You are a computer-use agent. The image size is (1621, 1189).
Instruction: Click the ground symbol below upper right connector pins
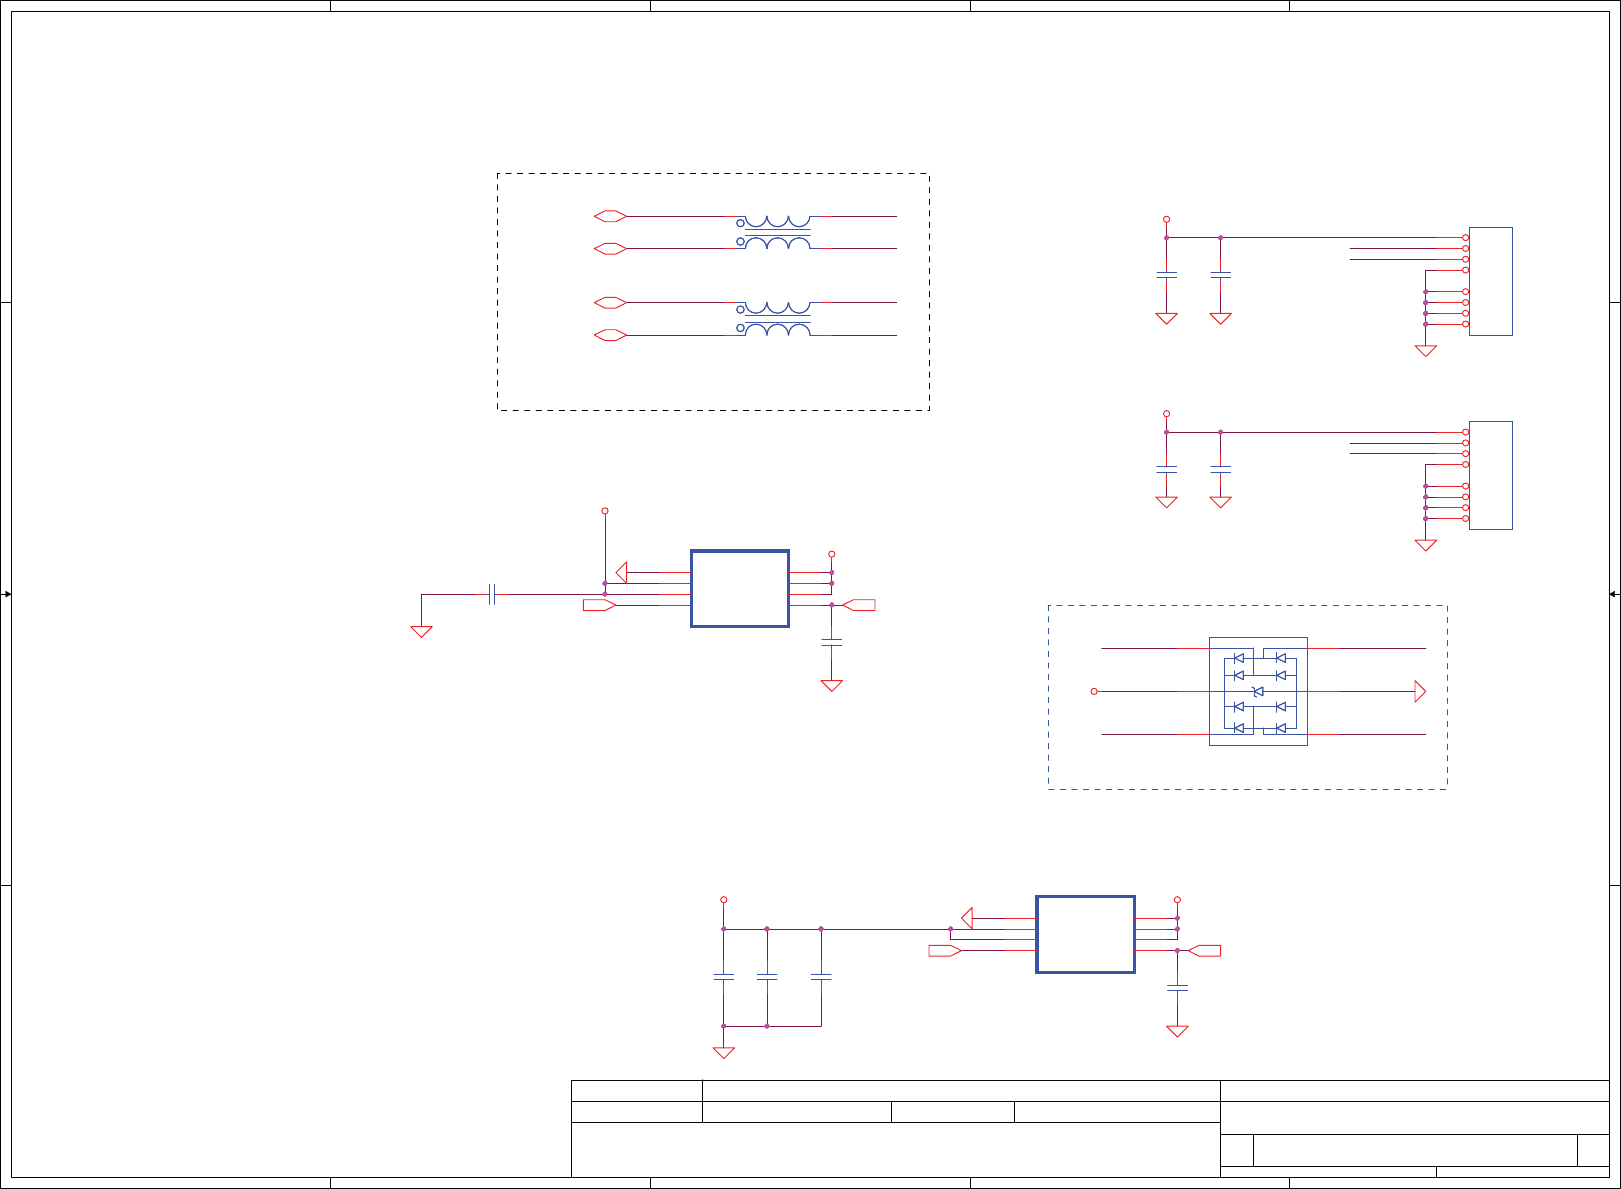1425,351
